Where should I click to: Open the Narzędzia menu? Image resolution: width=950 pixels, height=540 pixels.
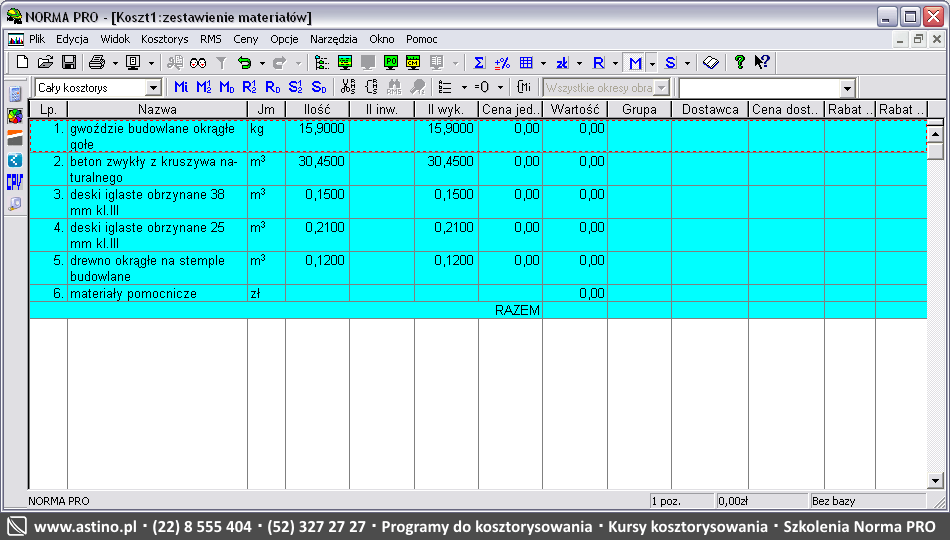333,39
